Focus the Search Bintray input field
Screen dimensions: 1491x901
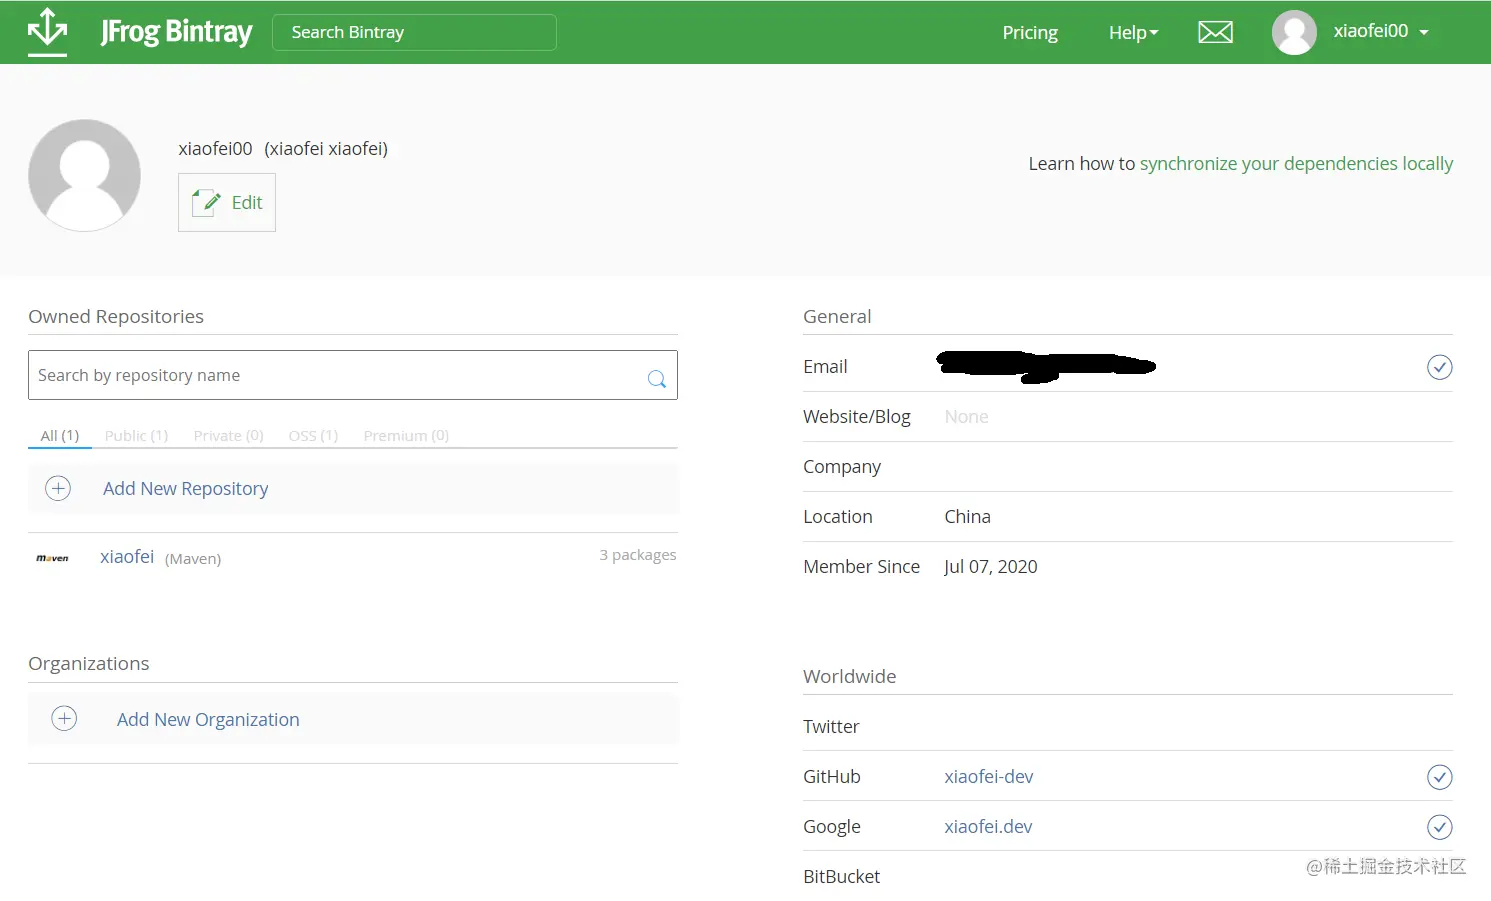[414, 32]
